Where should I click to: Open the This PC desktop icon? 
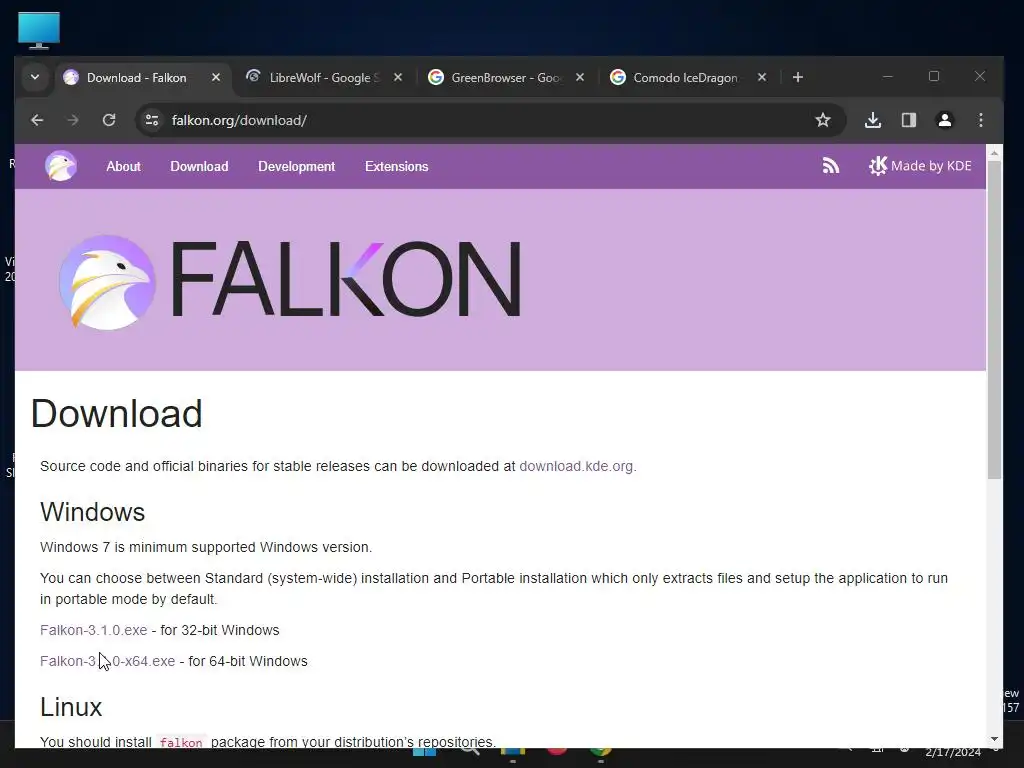pos(39,30)
